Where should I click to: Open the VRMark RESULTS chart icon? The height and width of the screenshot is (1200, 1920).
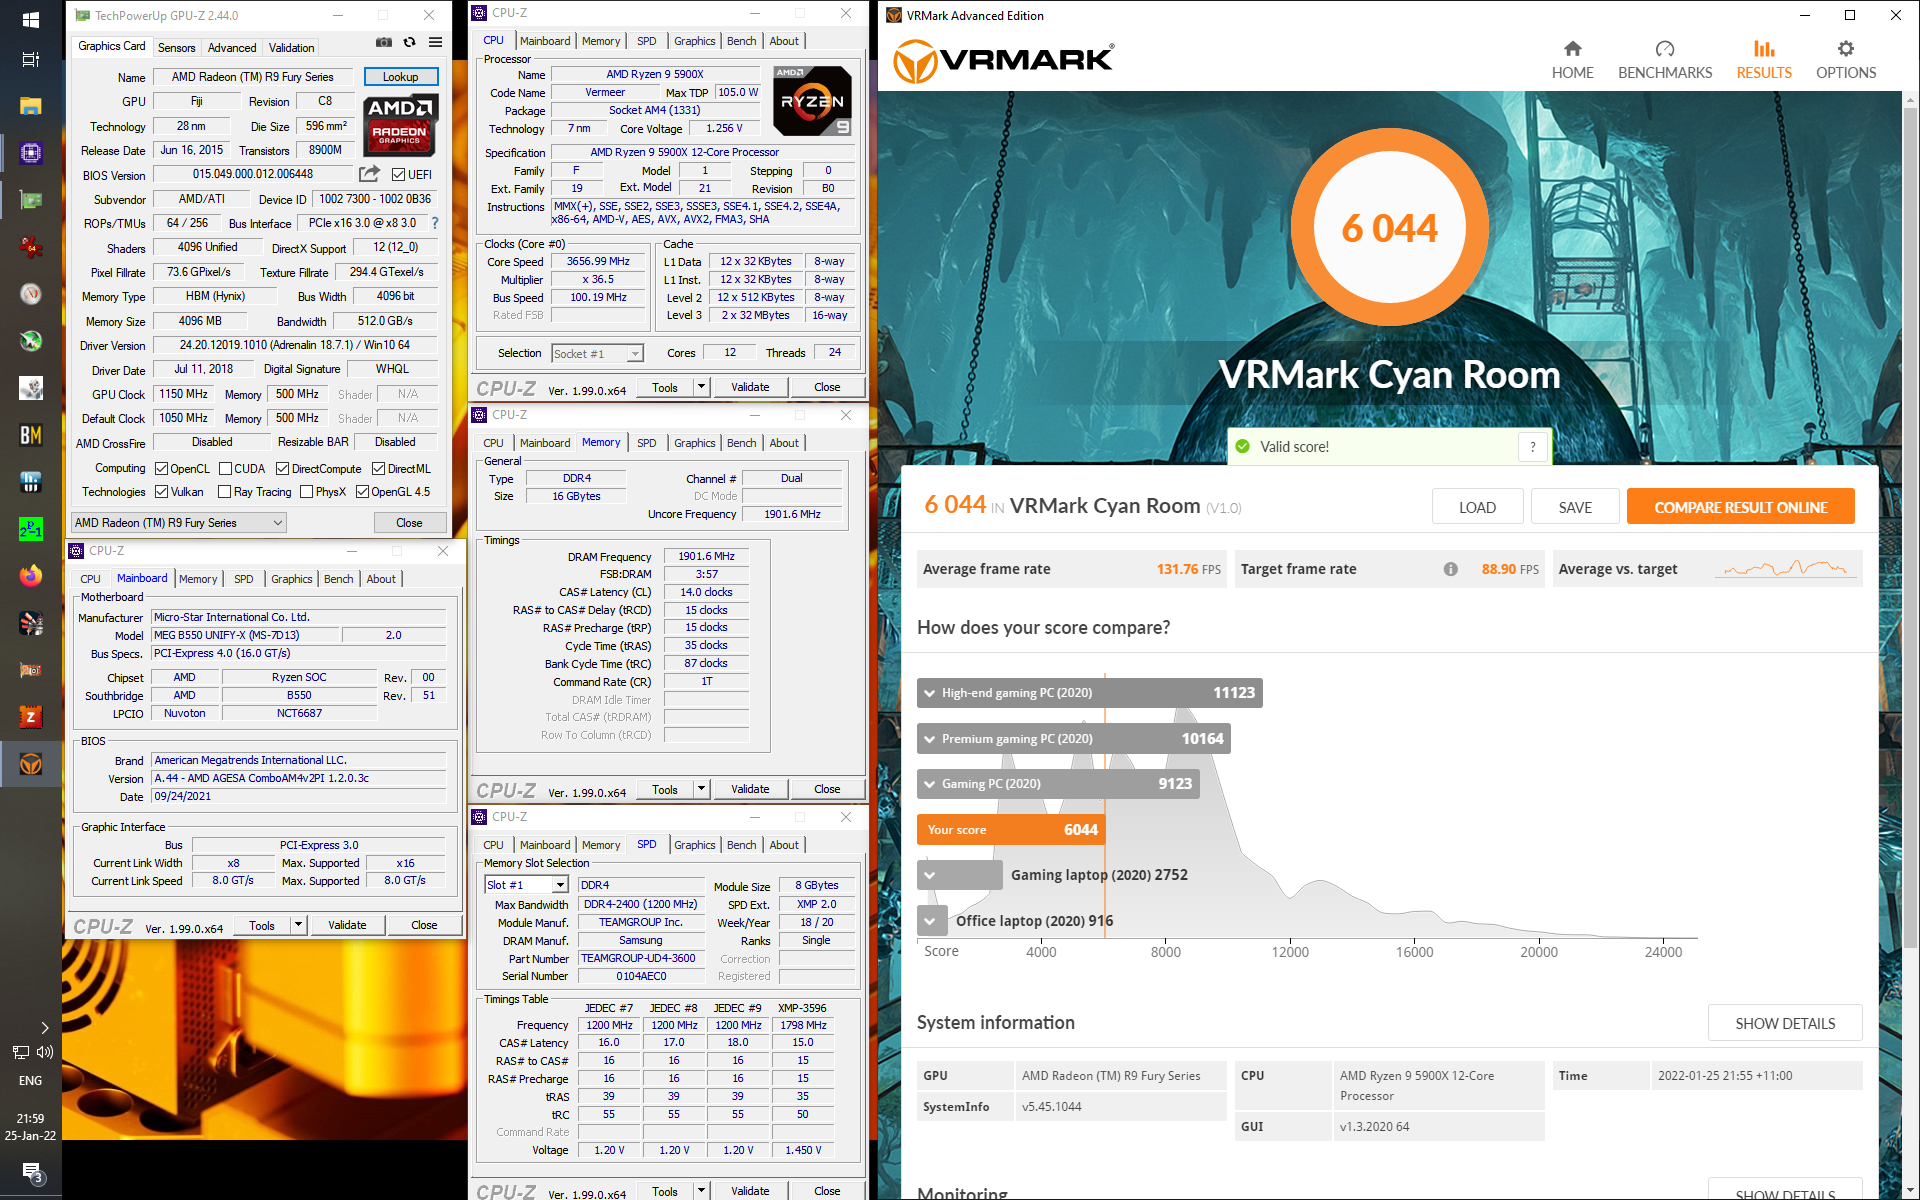1764,49
